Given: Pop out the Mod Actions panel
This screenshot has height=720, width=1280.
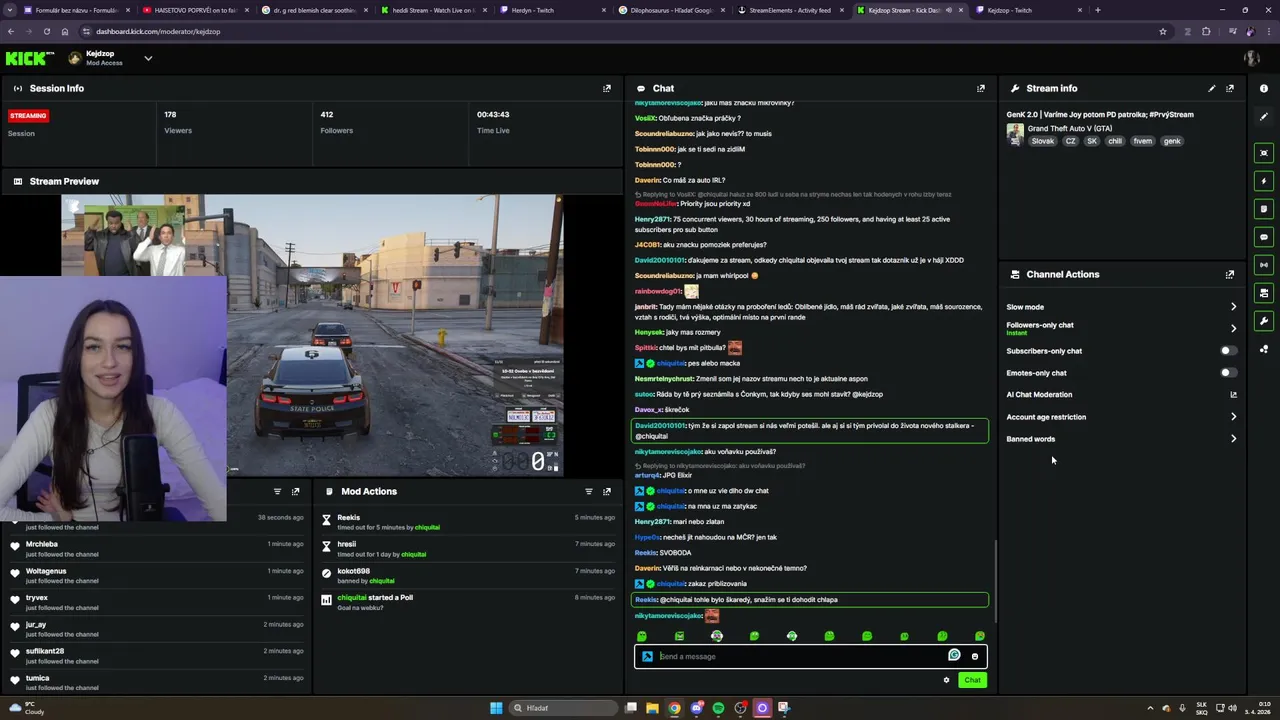Looking at the screenshot, I should pyautogui.click(x=607, y=491).
